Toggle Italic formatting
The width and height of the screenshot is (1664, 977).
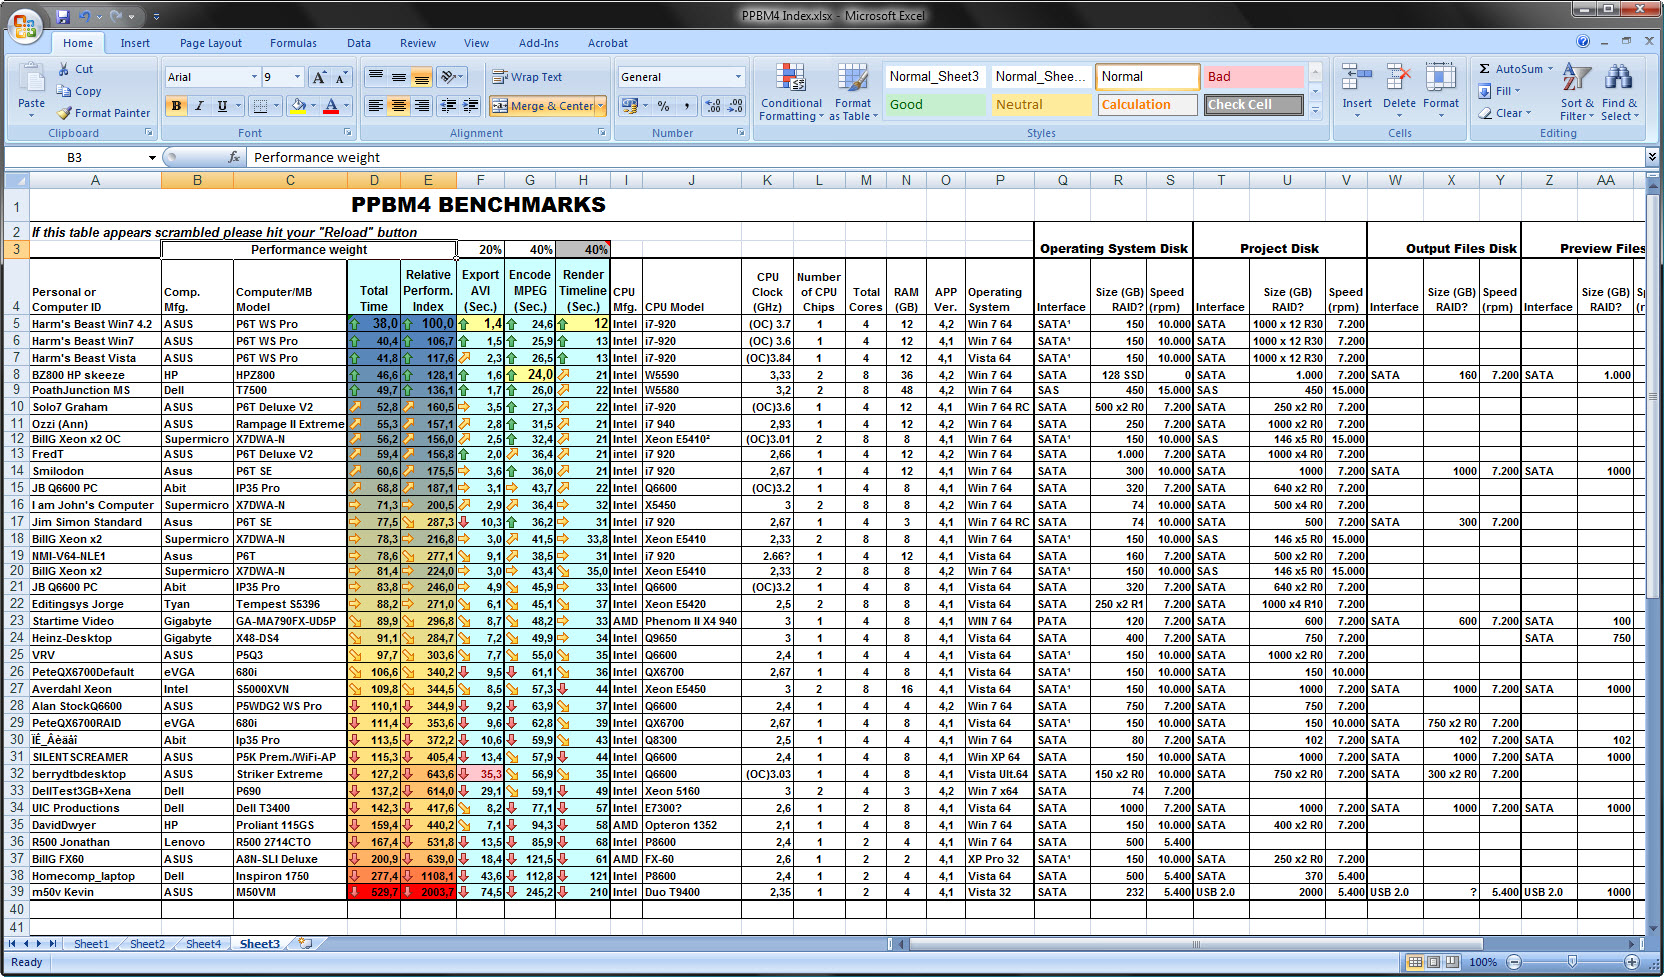(199, 105)
